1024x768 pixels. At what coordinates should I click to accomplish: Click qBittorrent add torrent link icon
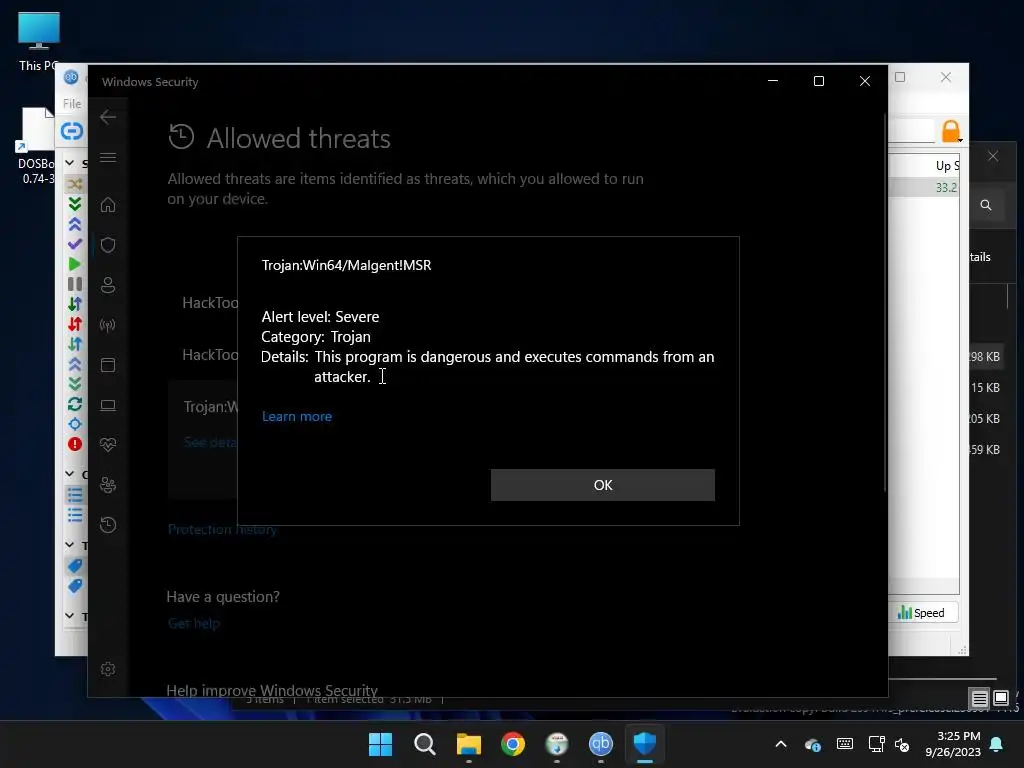[72, 131]
